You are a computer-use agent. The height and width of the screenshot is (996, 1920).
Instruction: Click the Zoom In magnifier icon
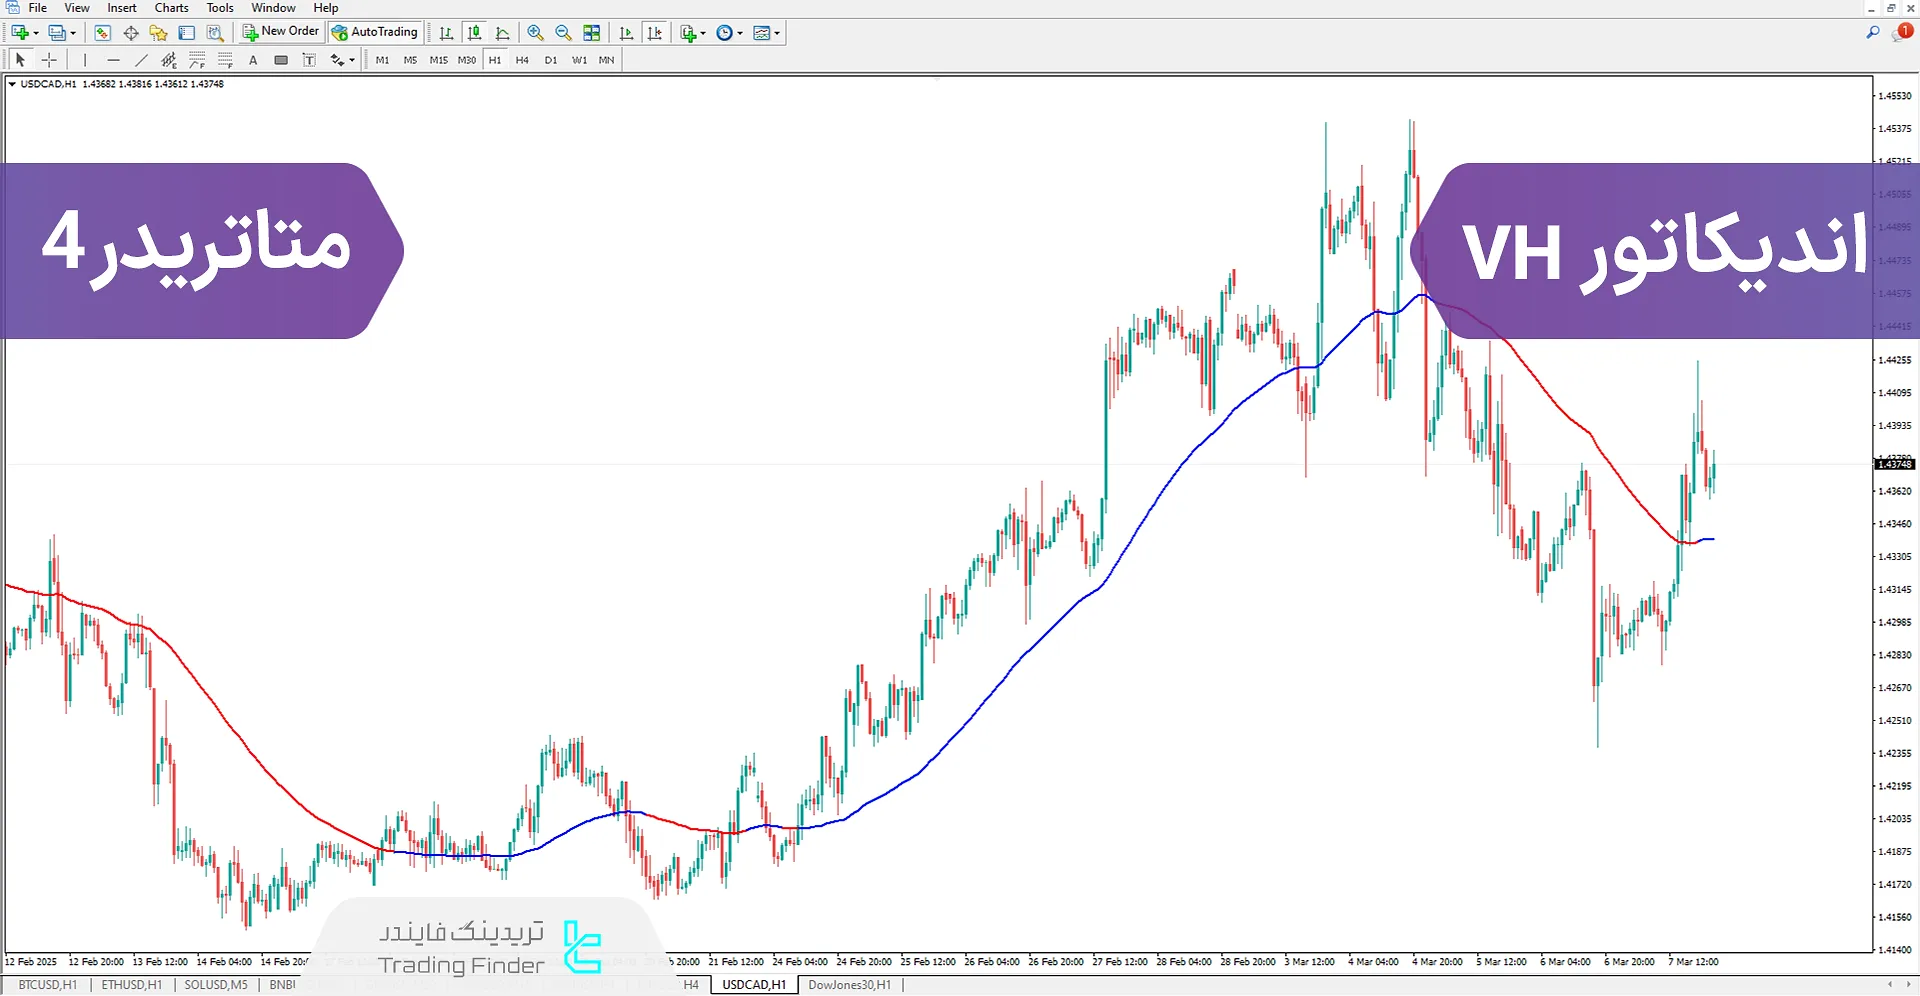[535, 33]
